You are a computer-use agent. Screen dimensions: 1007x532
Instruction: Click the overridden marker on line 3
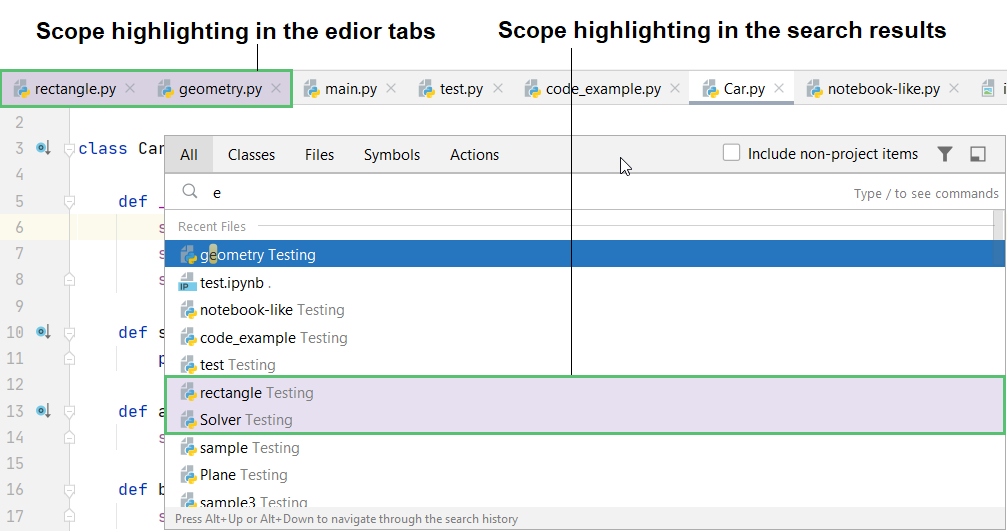[x=43, y=148]
